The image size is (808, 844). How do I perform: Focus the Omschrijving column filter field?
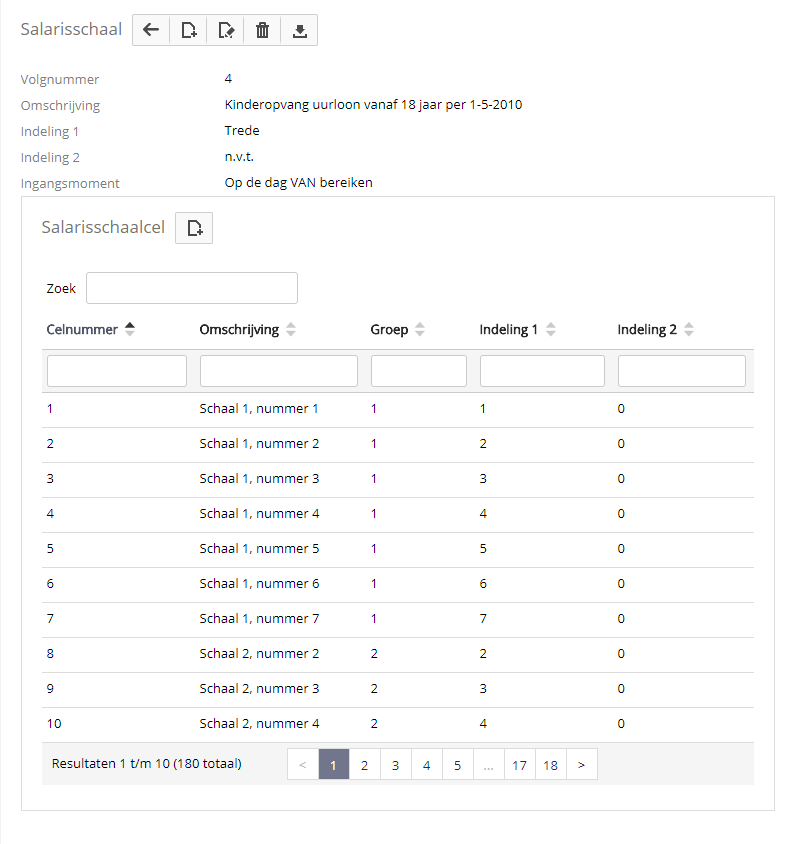tap(278, 371)
